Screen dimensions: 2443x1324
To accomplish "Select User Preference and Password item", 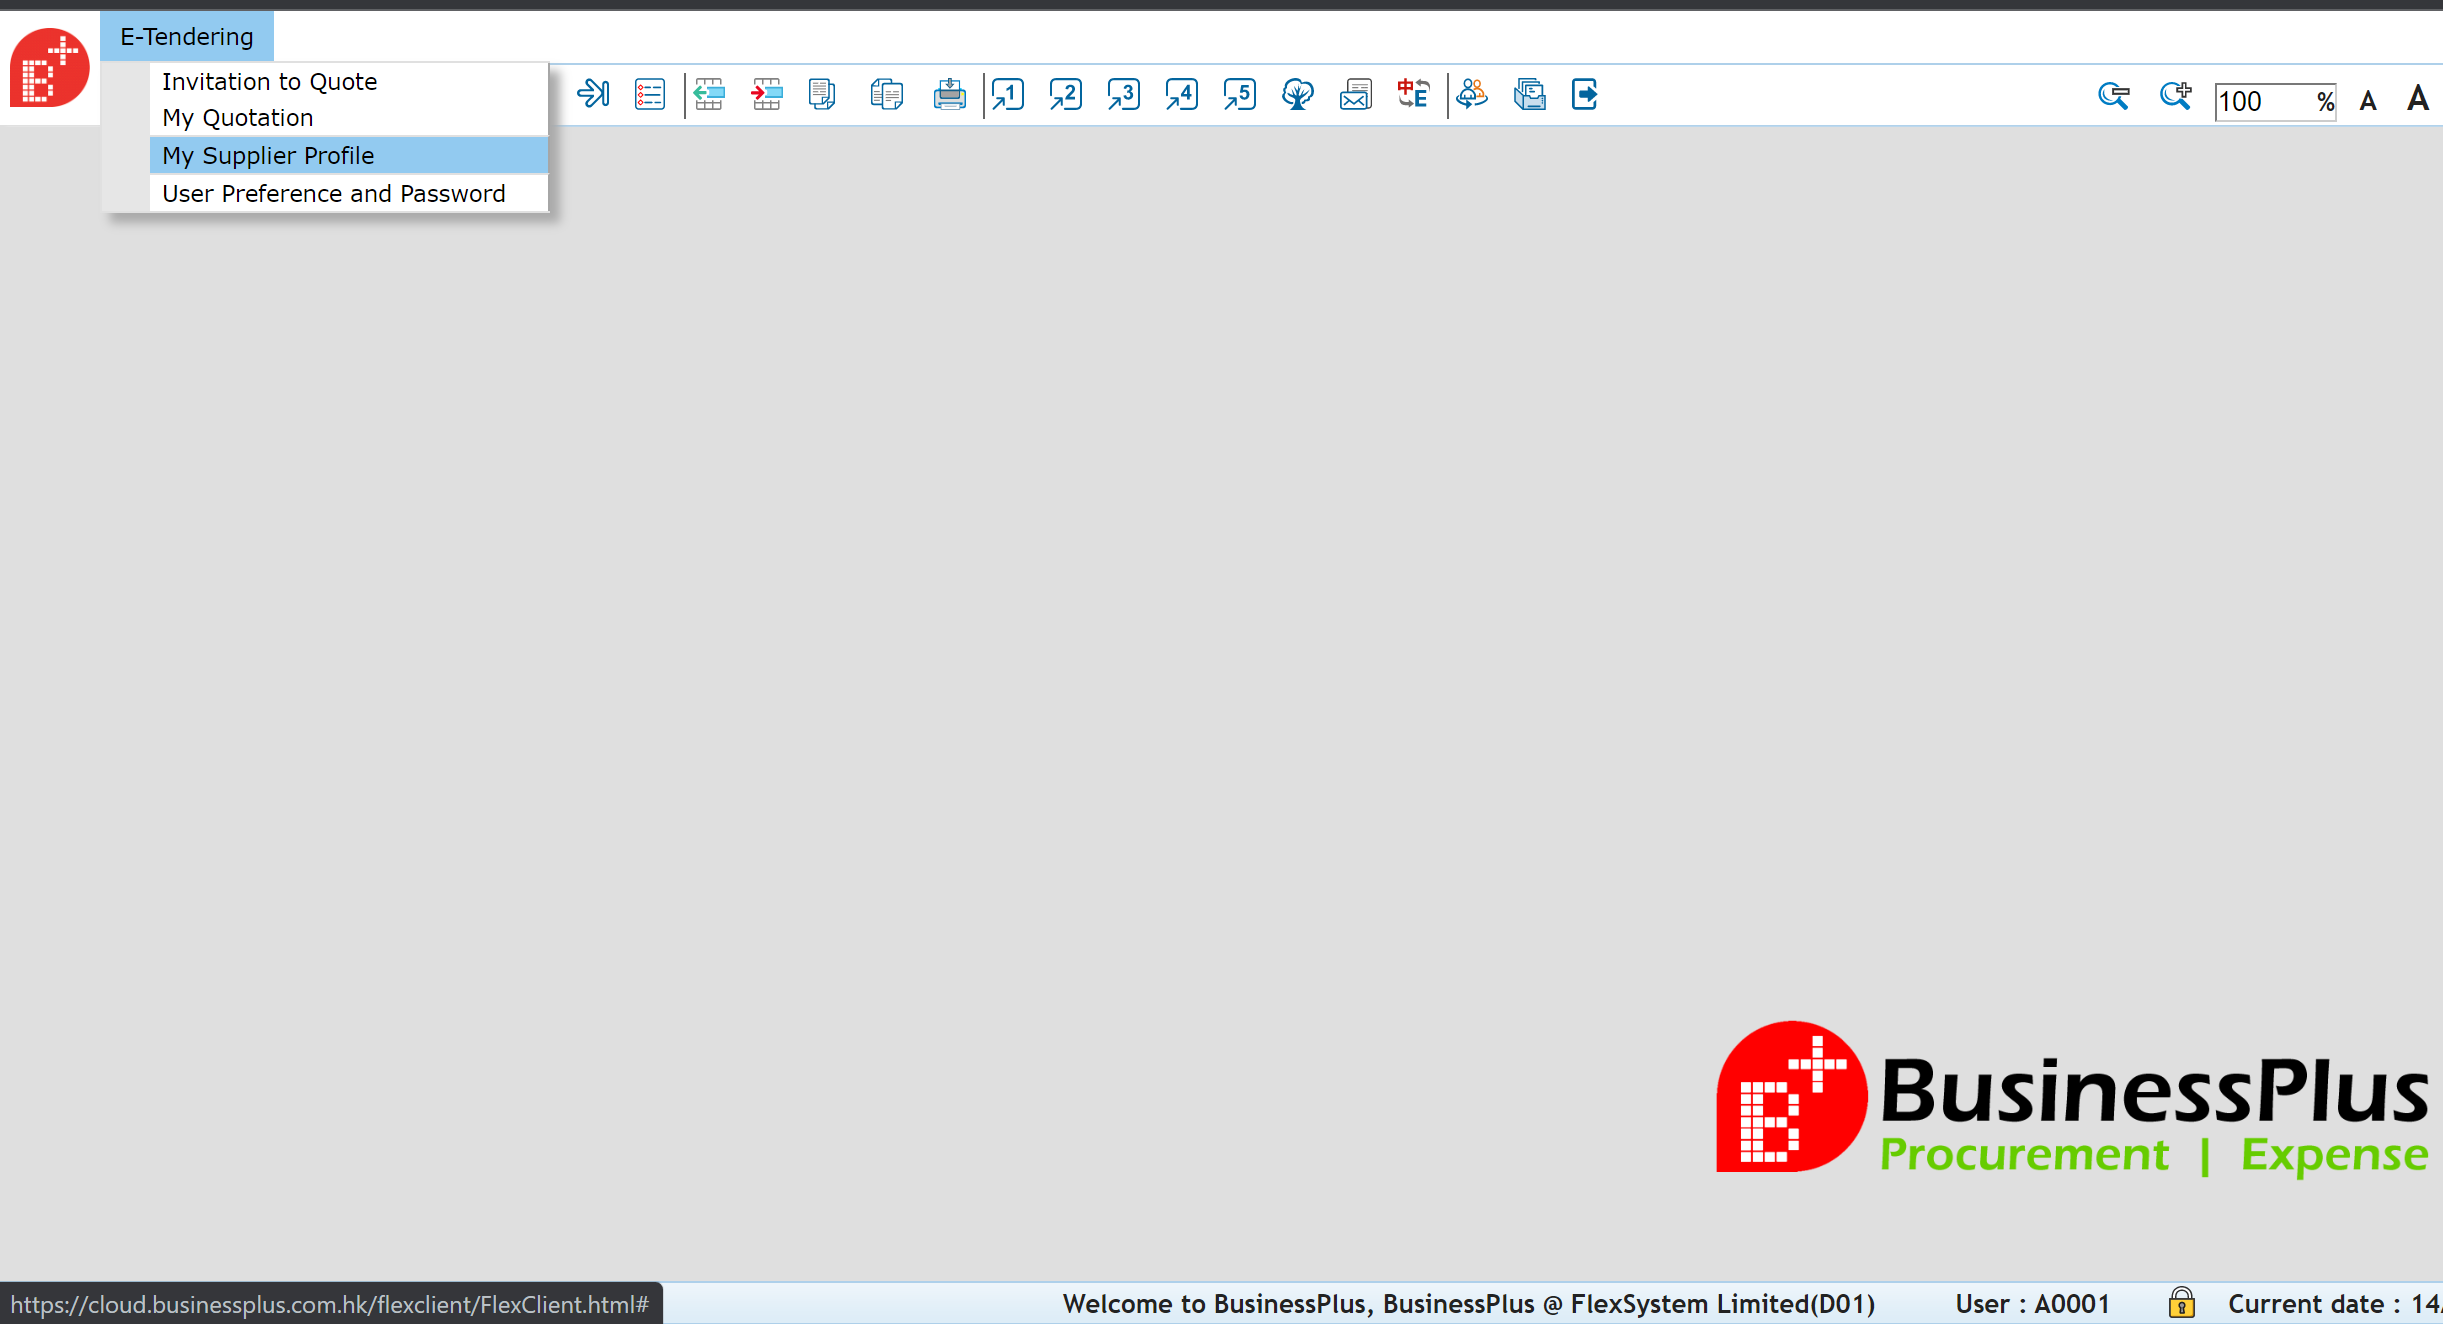I will point(349,193).
